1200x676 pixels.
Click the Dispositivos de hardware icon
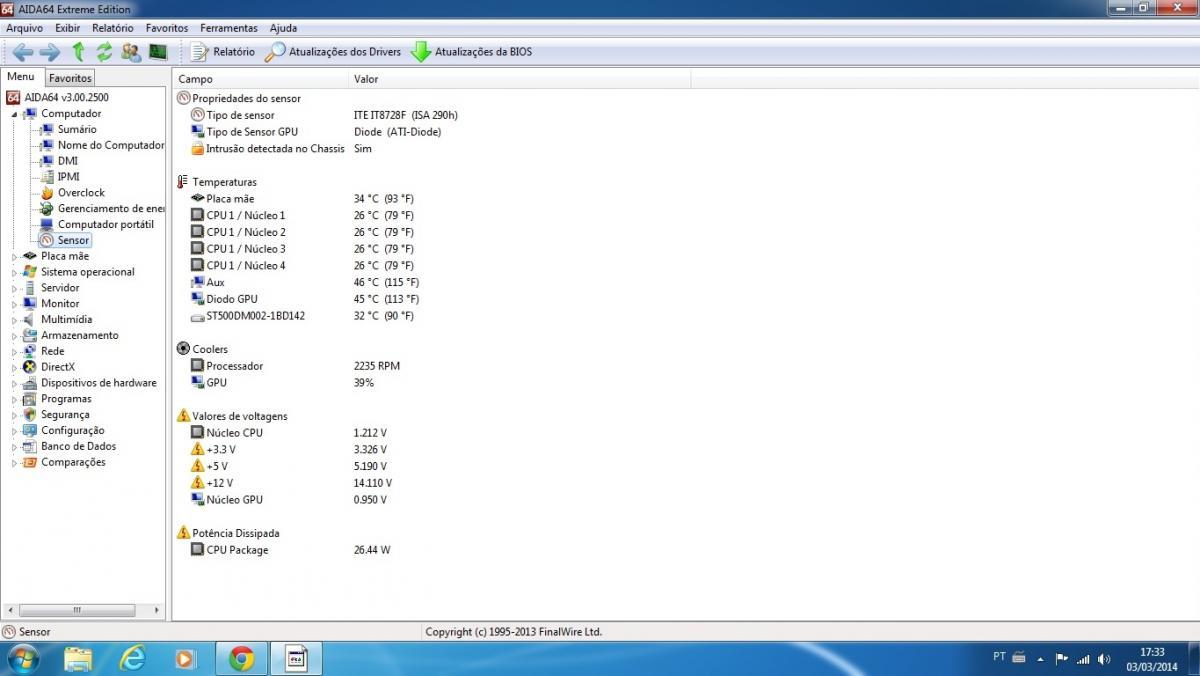pos(30,383)
